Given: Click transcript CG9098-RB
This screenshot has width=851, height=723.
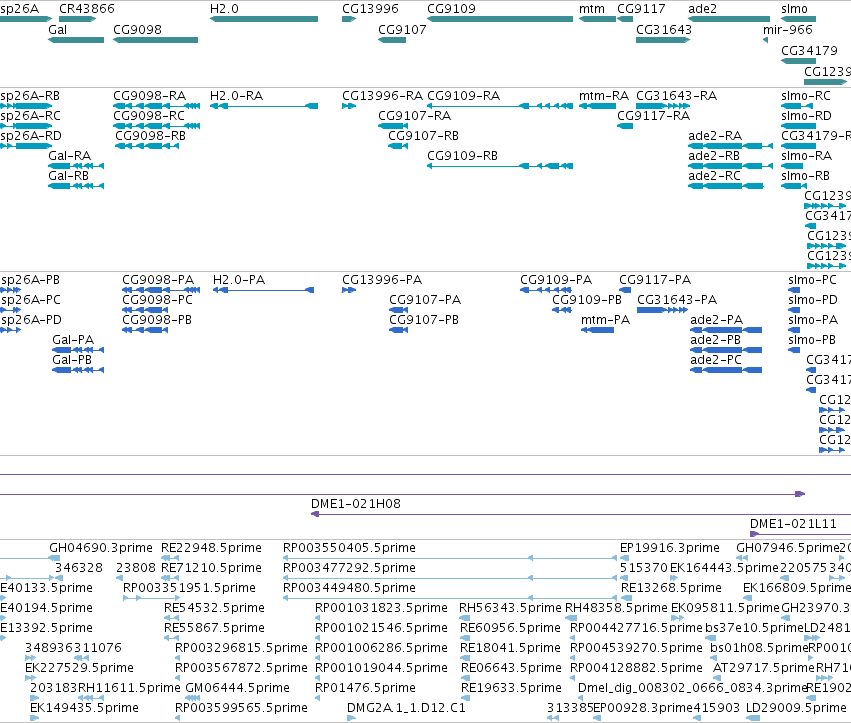Looking at the screenshot, I should (147, 146).
